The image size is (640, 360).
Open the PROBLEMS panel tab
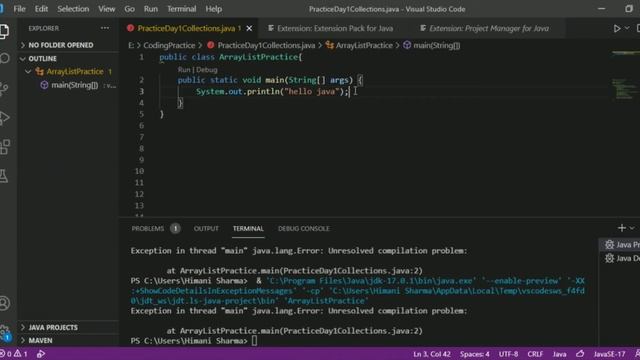pyautogui.click(x=148, y=229)
